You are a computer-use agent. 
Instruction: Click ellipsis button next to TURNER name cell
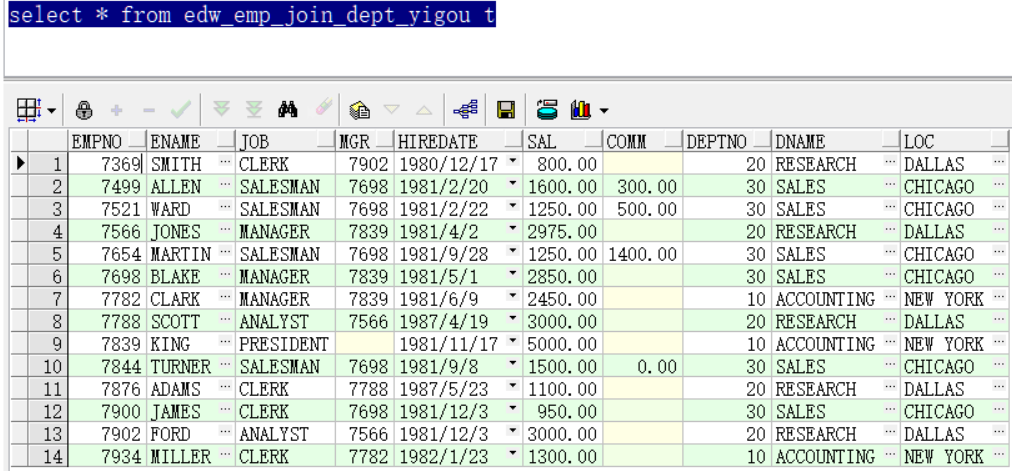(225, 363)
